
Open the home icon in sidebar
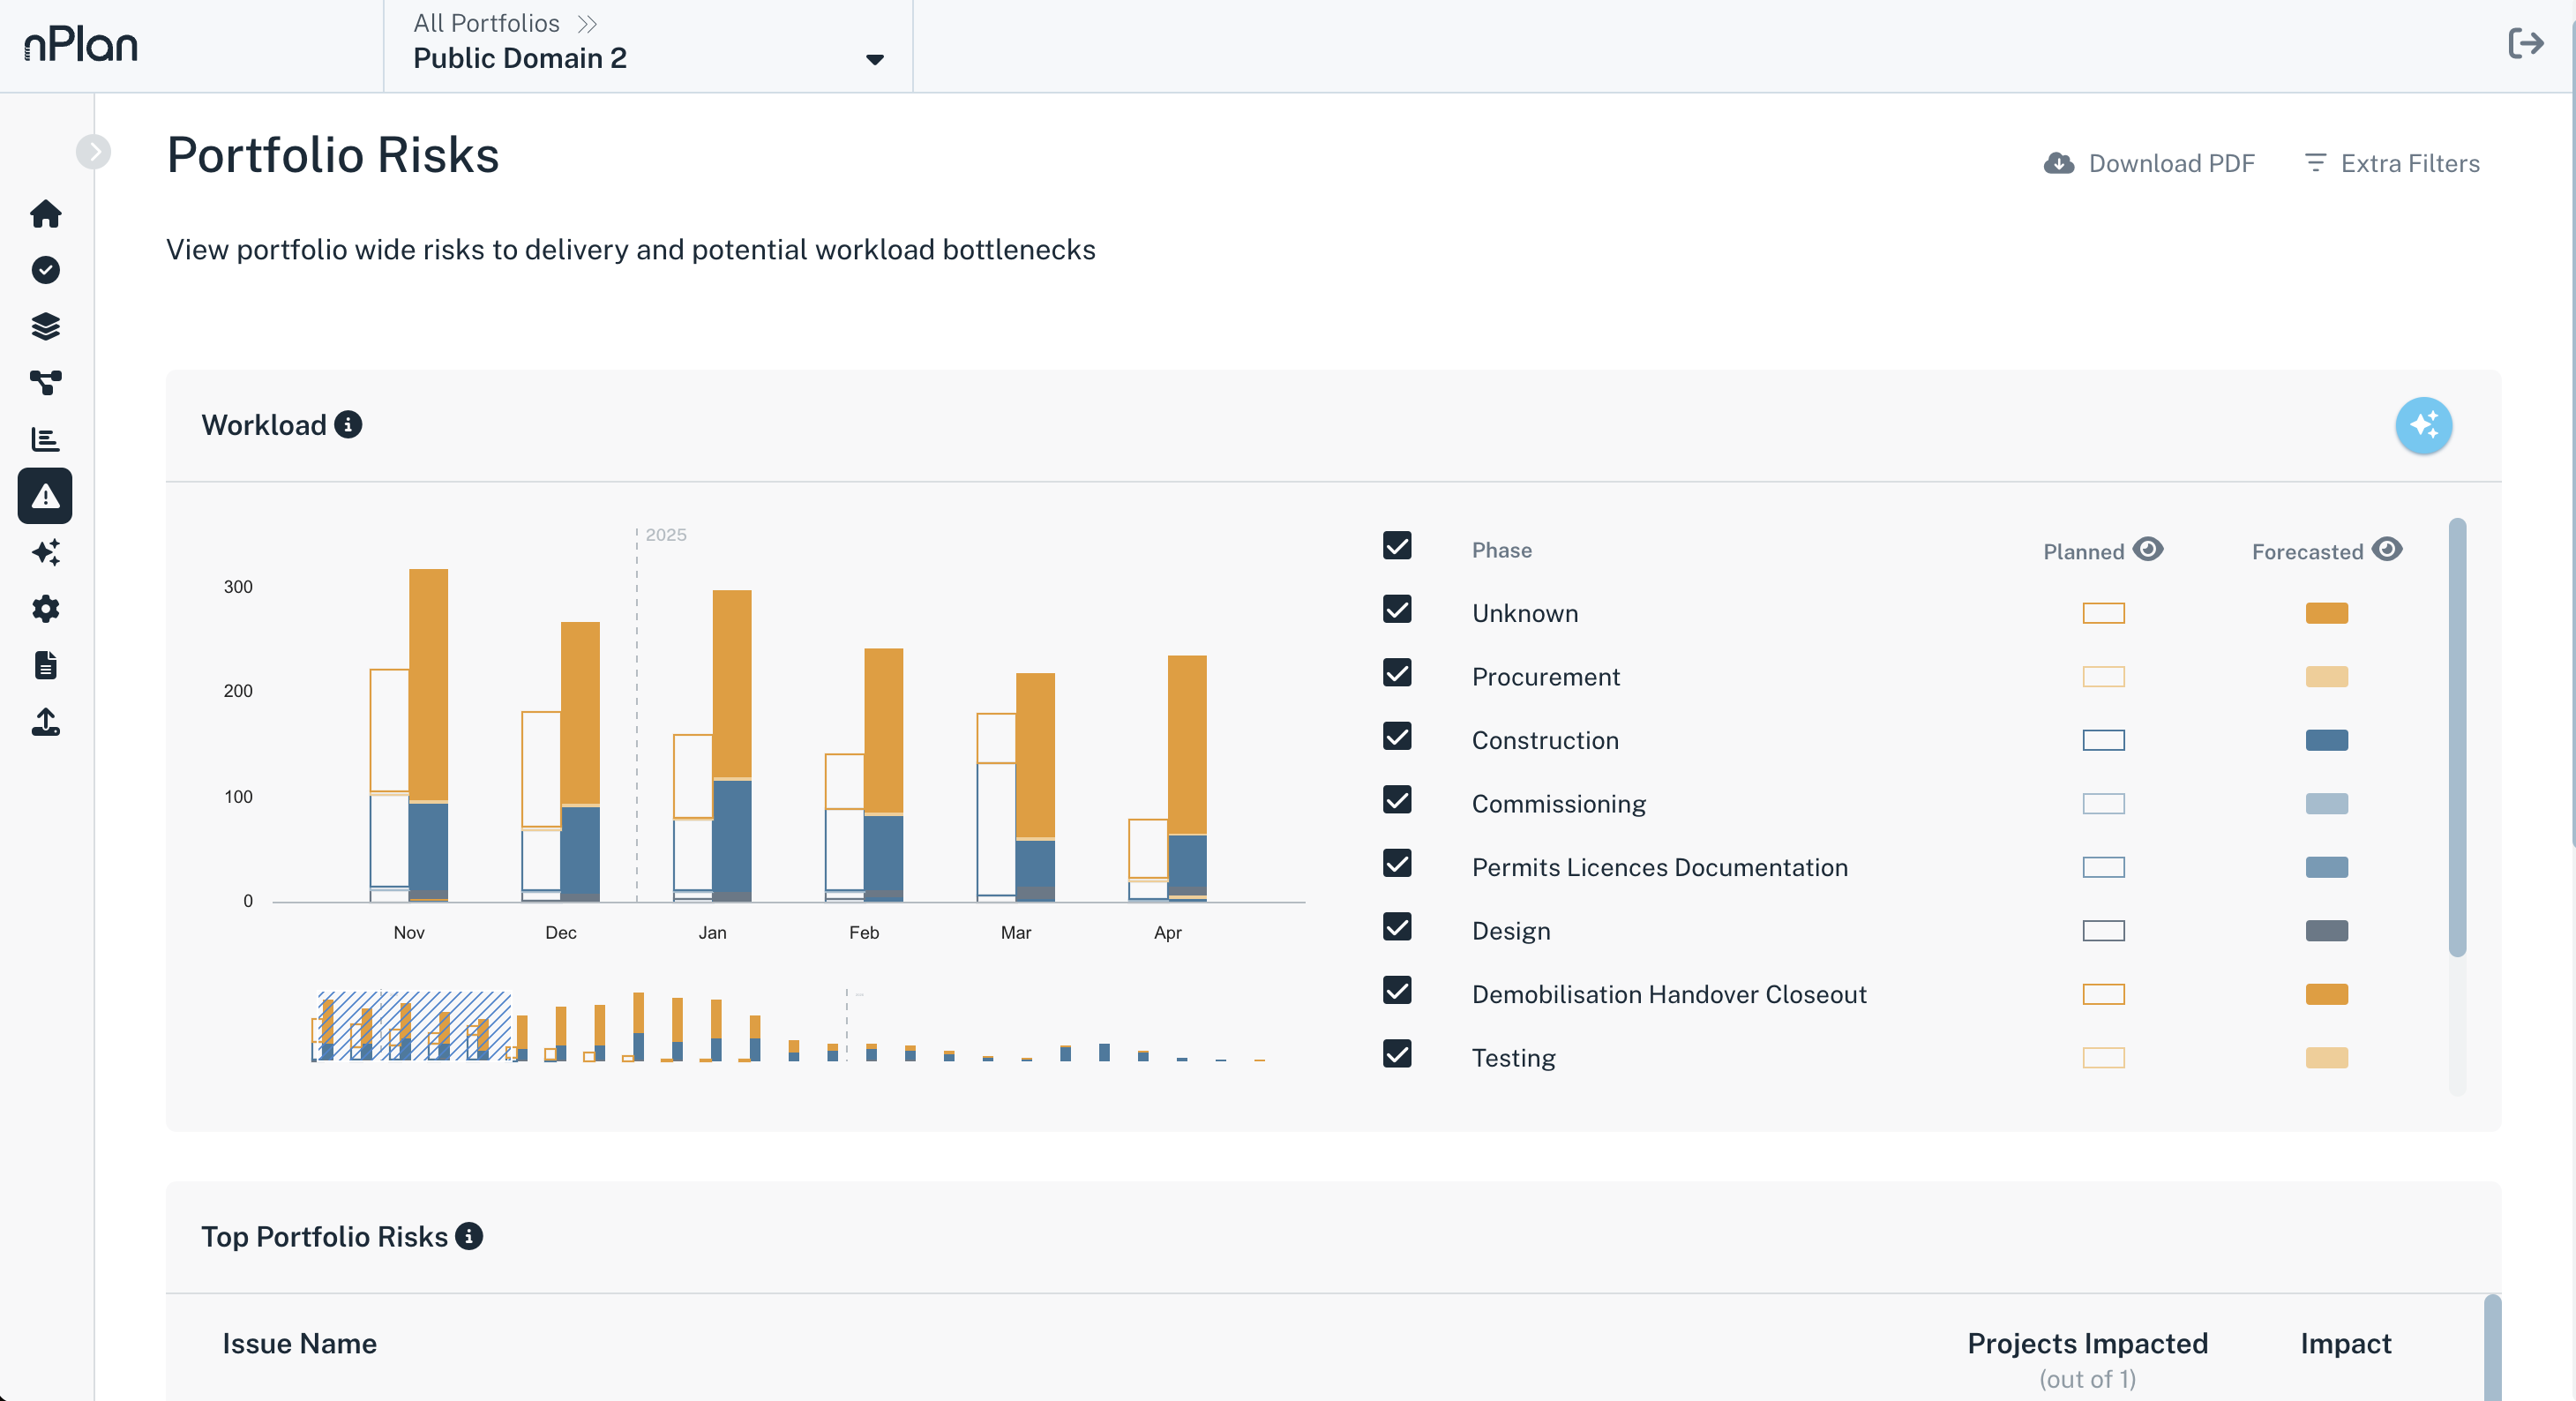[x=45, y=214]
